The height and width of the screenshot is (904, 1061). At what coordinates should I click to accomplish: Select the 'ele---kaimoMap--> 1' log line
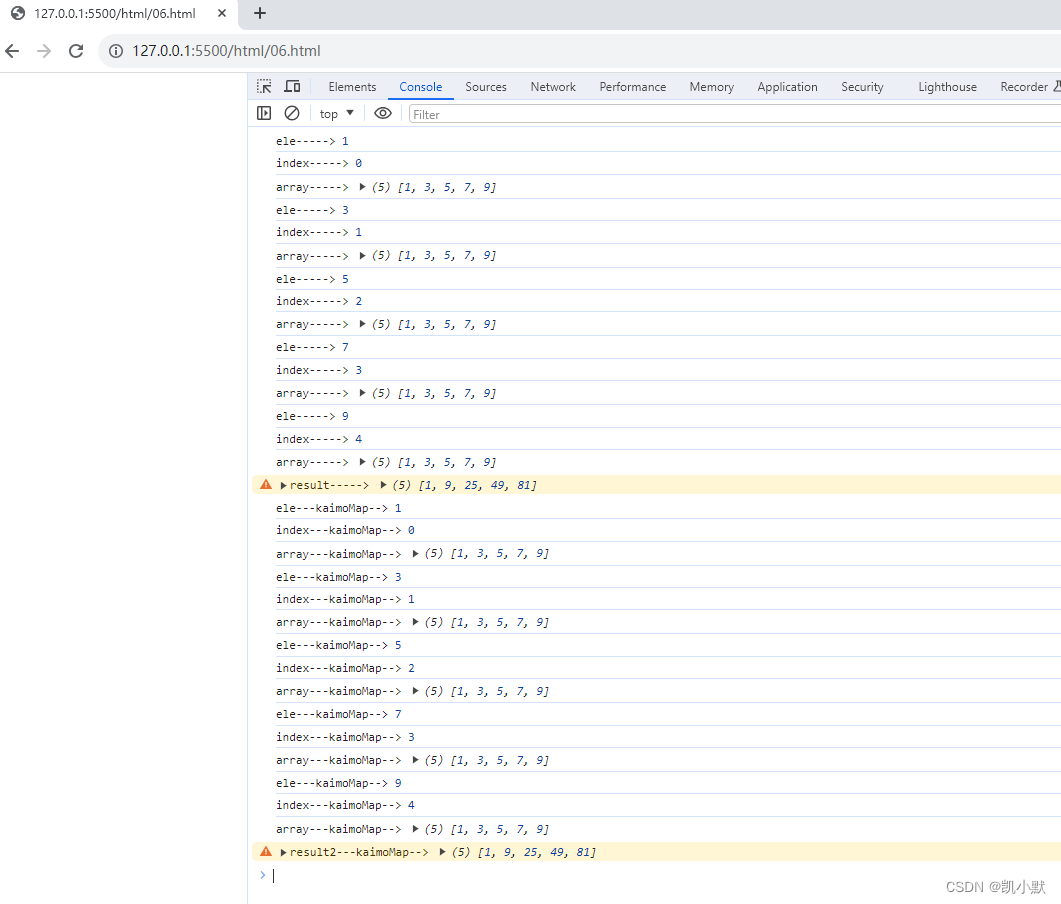[x=338, y=508]
